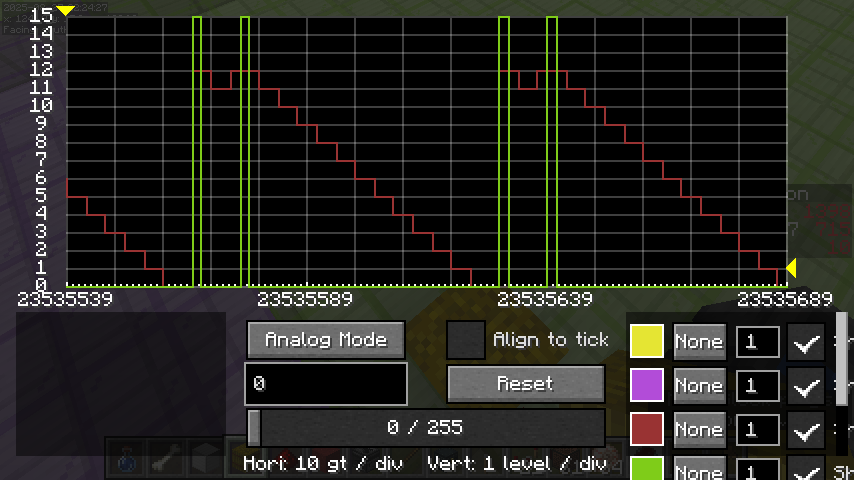This screenshot has height=480, width=854.
Task: Click the yellow level marker right of the graph
Action: click(791, 268)
